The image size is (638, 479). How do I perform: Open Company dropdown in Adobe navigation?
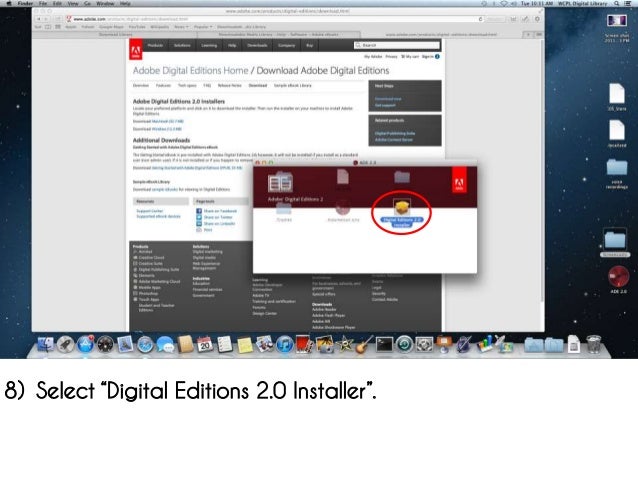[x=286, y=45]
